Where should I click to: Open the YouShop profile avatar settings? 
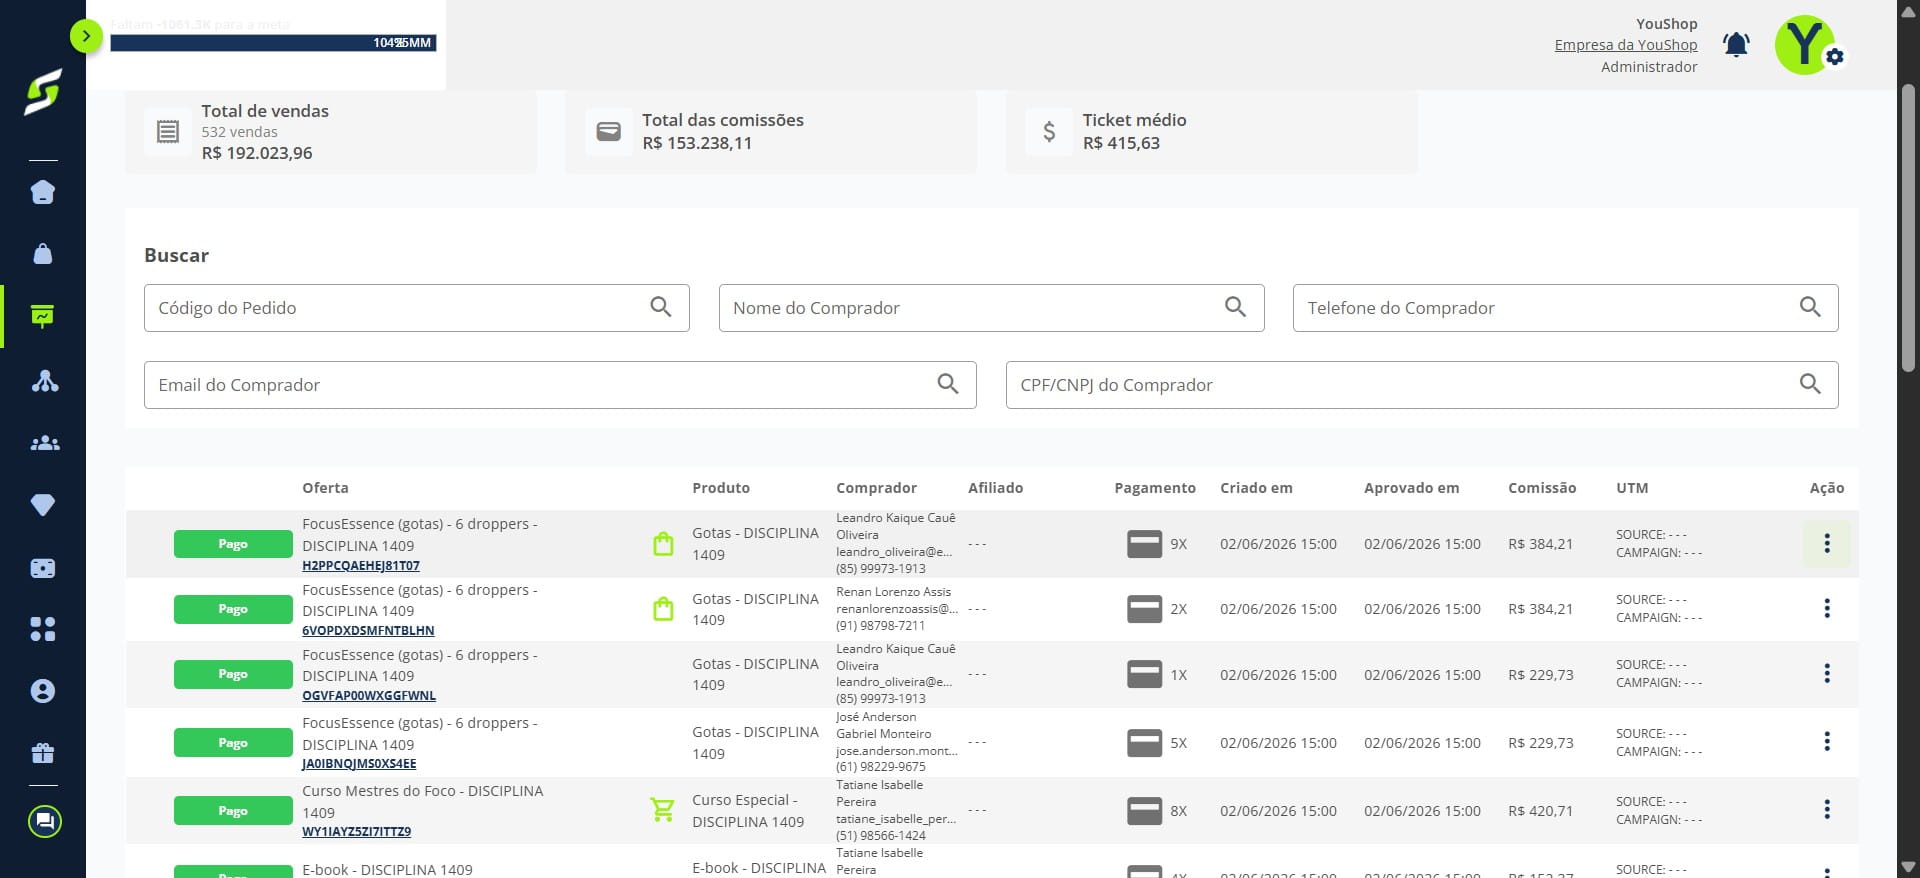point(1807,45)
